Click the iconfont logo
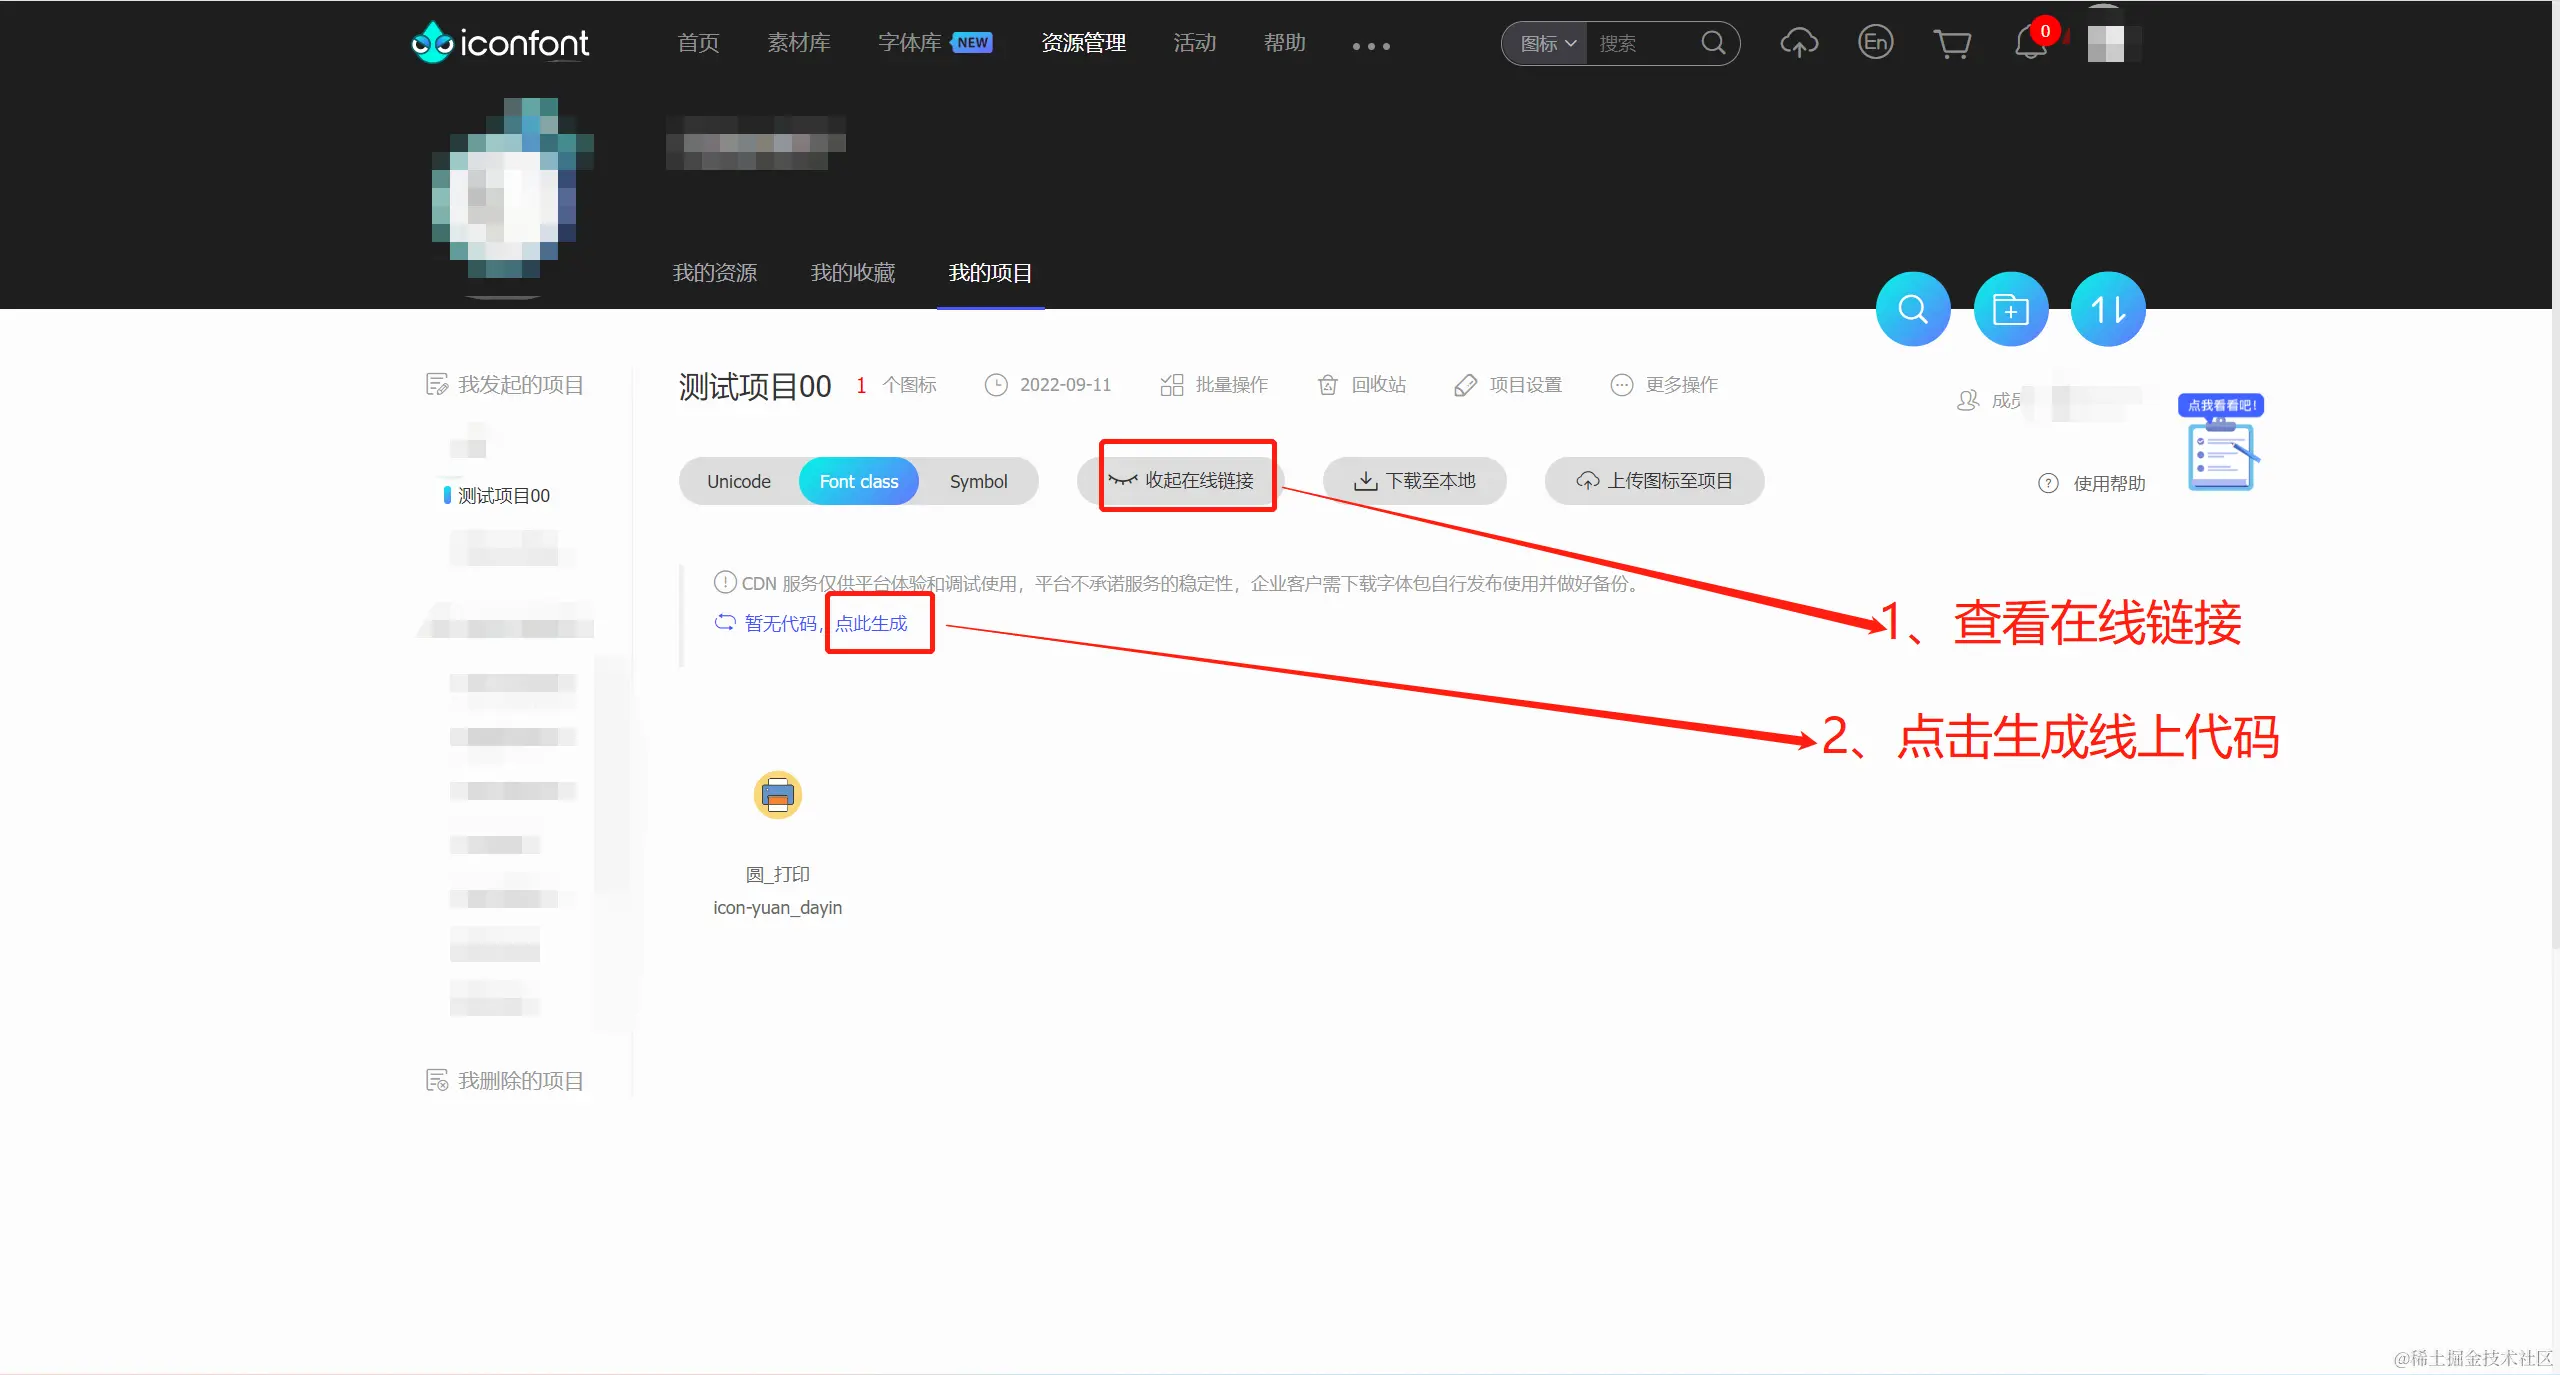The height and width of the screenshot is (1375, 2560). point(500,43)
